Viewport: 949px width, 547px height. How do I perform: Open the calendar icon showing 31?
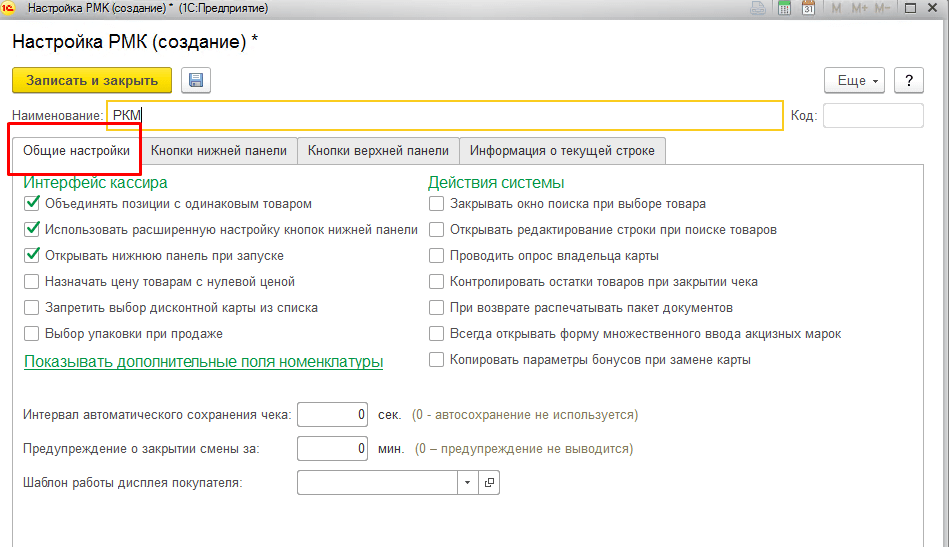(x=809, y=9)
